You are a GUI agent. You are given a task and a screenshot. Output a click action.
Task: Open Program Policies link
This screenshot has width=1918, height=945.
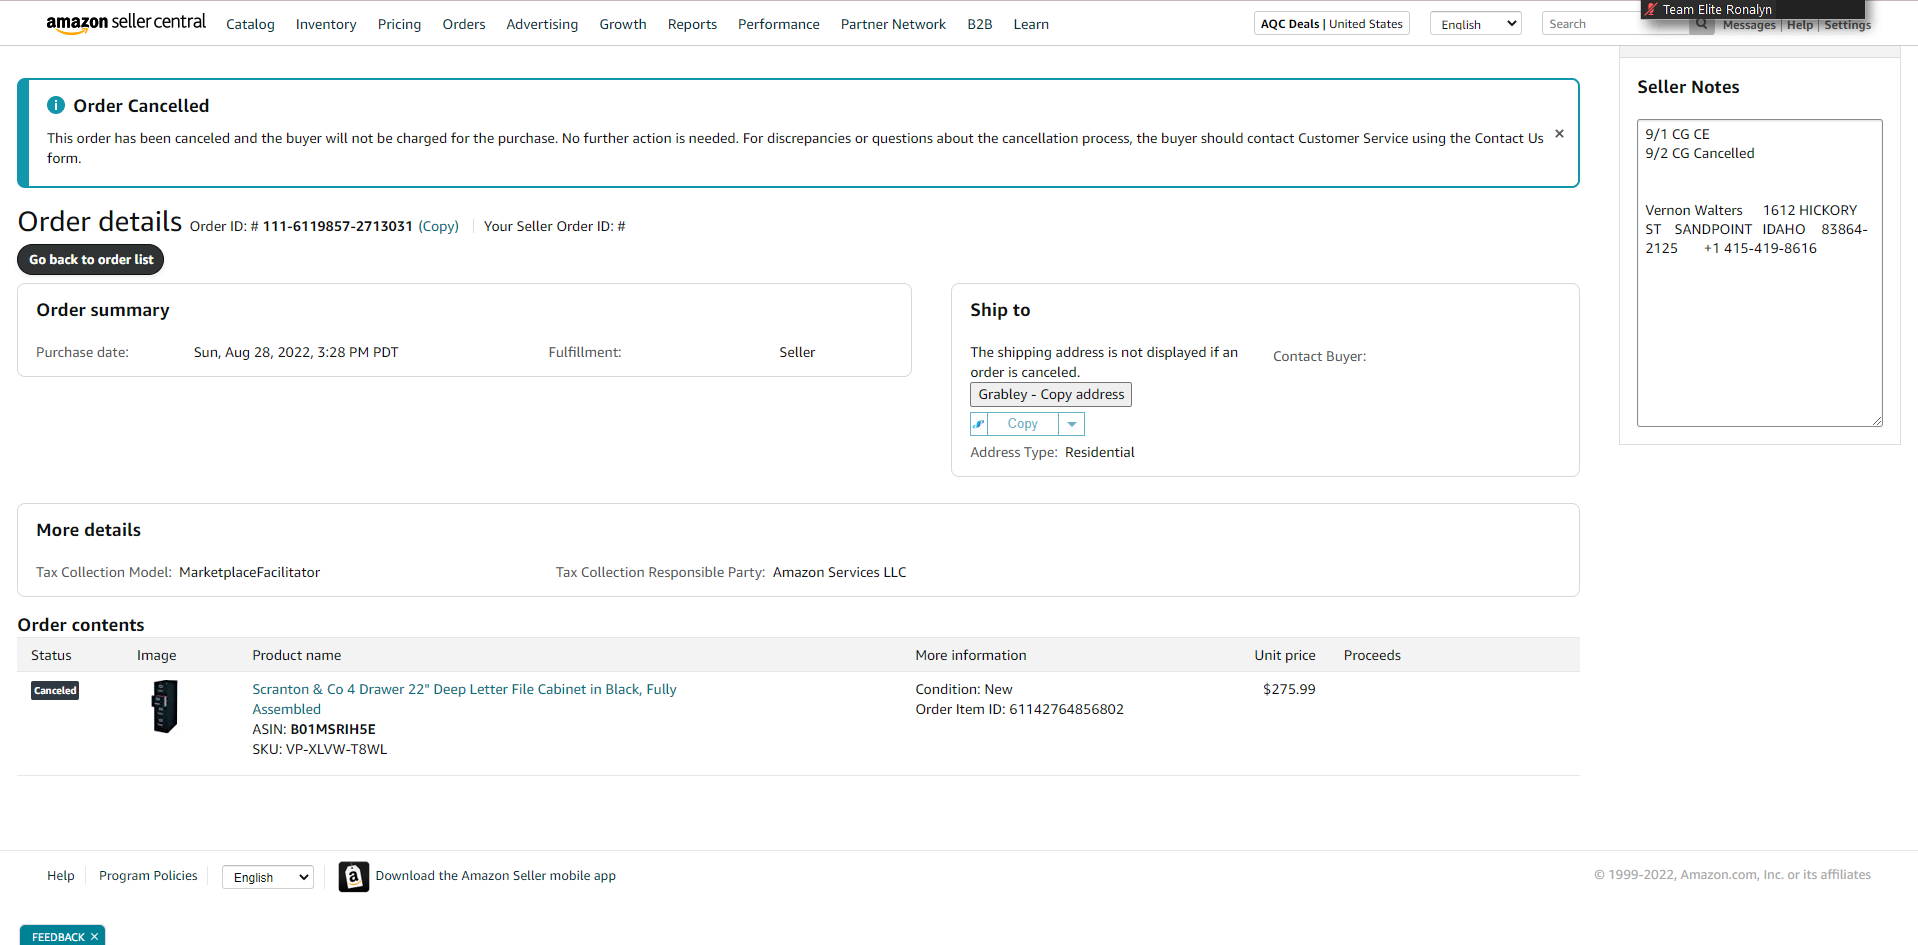tap(148, 876)
